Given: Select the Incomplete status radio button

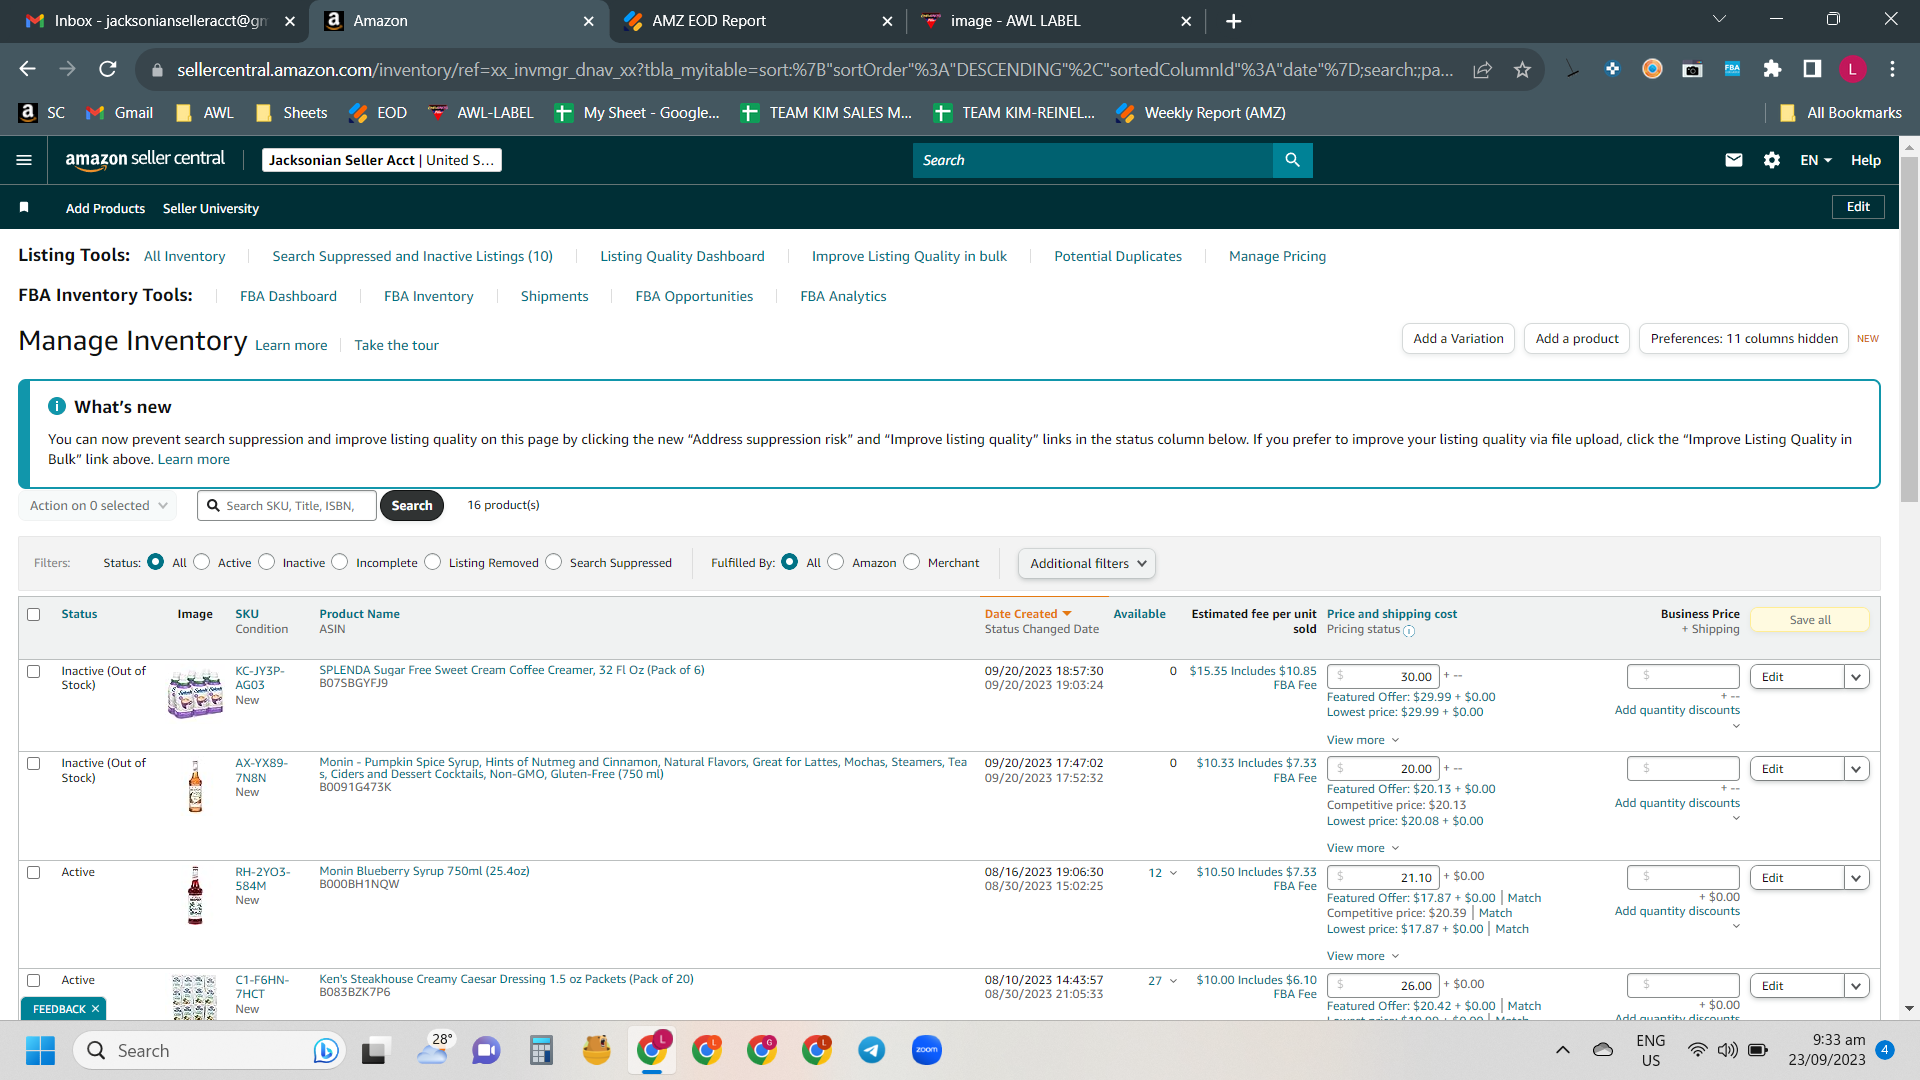Looking at the screenshot, I should point(340,562).
